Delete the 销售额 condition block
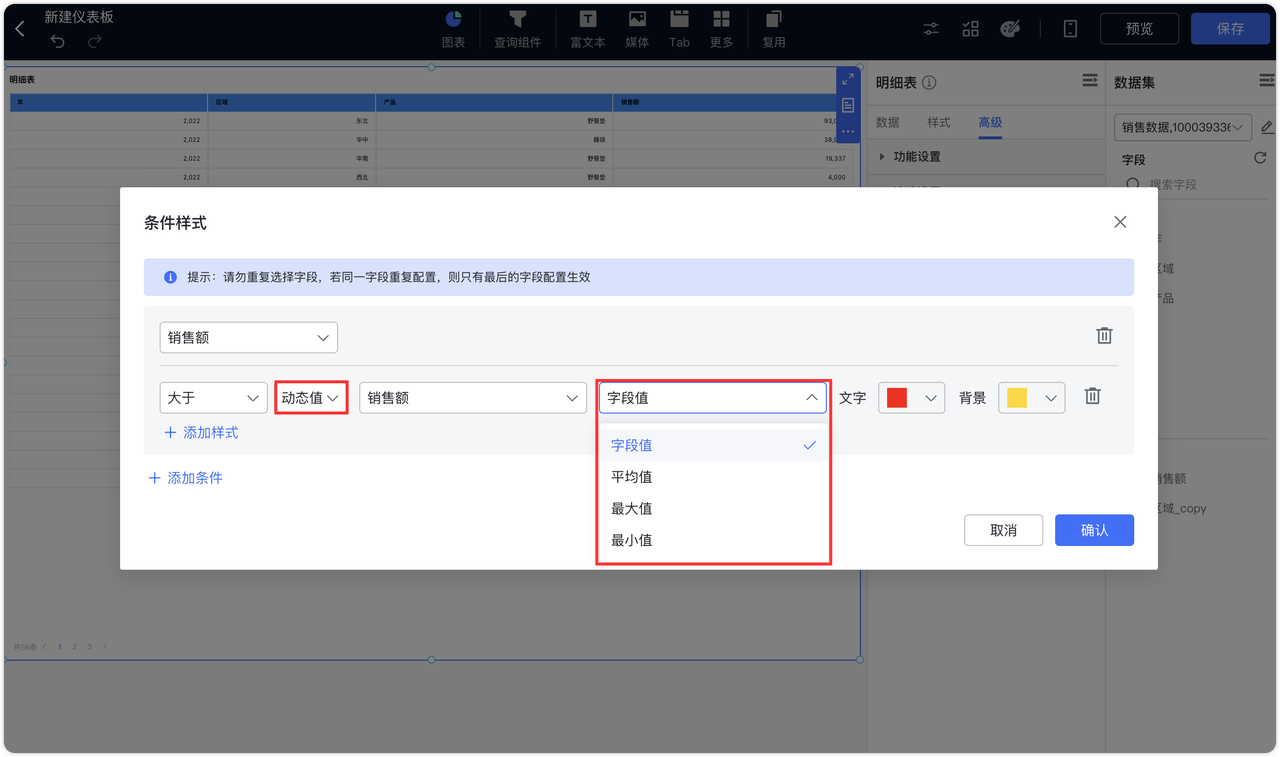The height and width of the screenshot is (757, 1280). [1104, 336]
